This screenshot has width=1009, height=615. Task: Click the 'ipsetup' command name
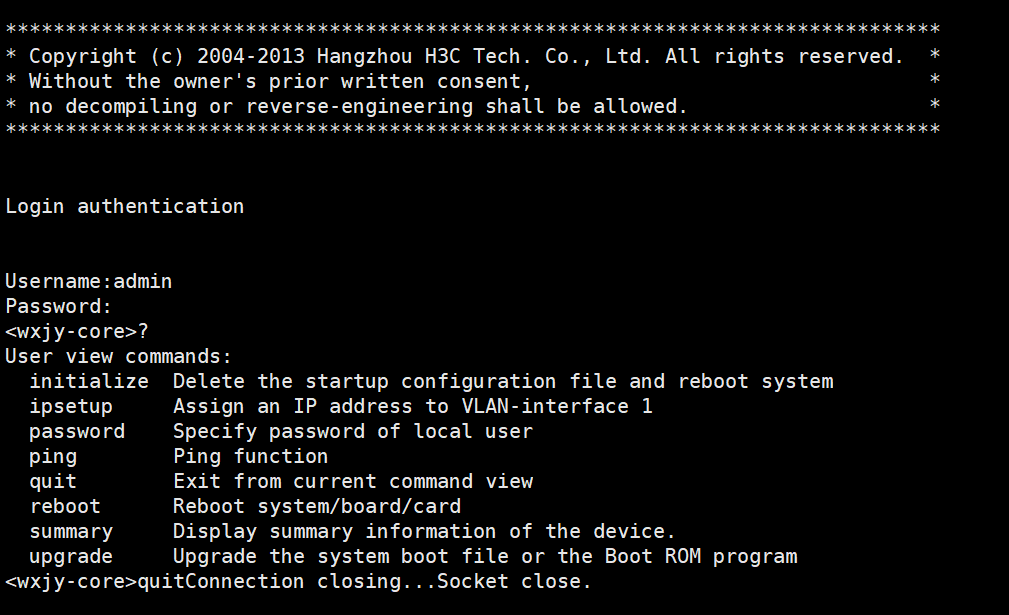pyautogui.click(x=70, y=406)
